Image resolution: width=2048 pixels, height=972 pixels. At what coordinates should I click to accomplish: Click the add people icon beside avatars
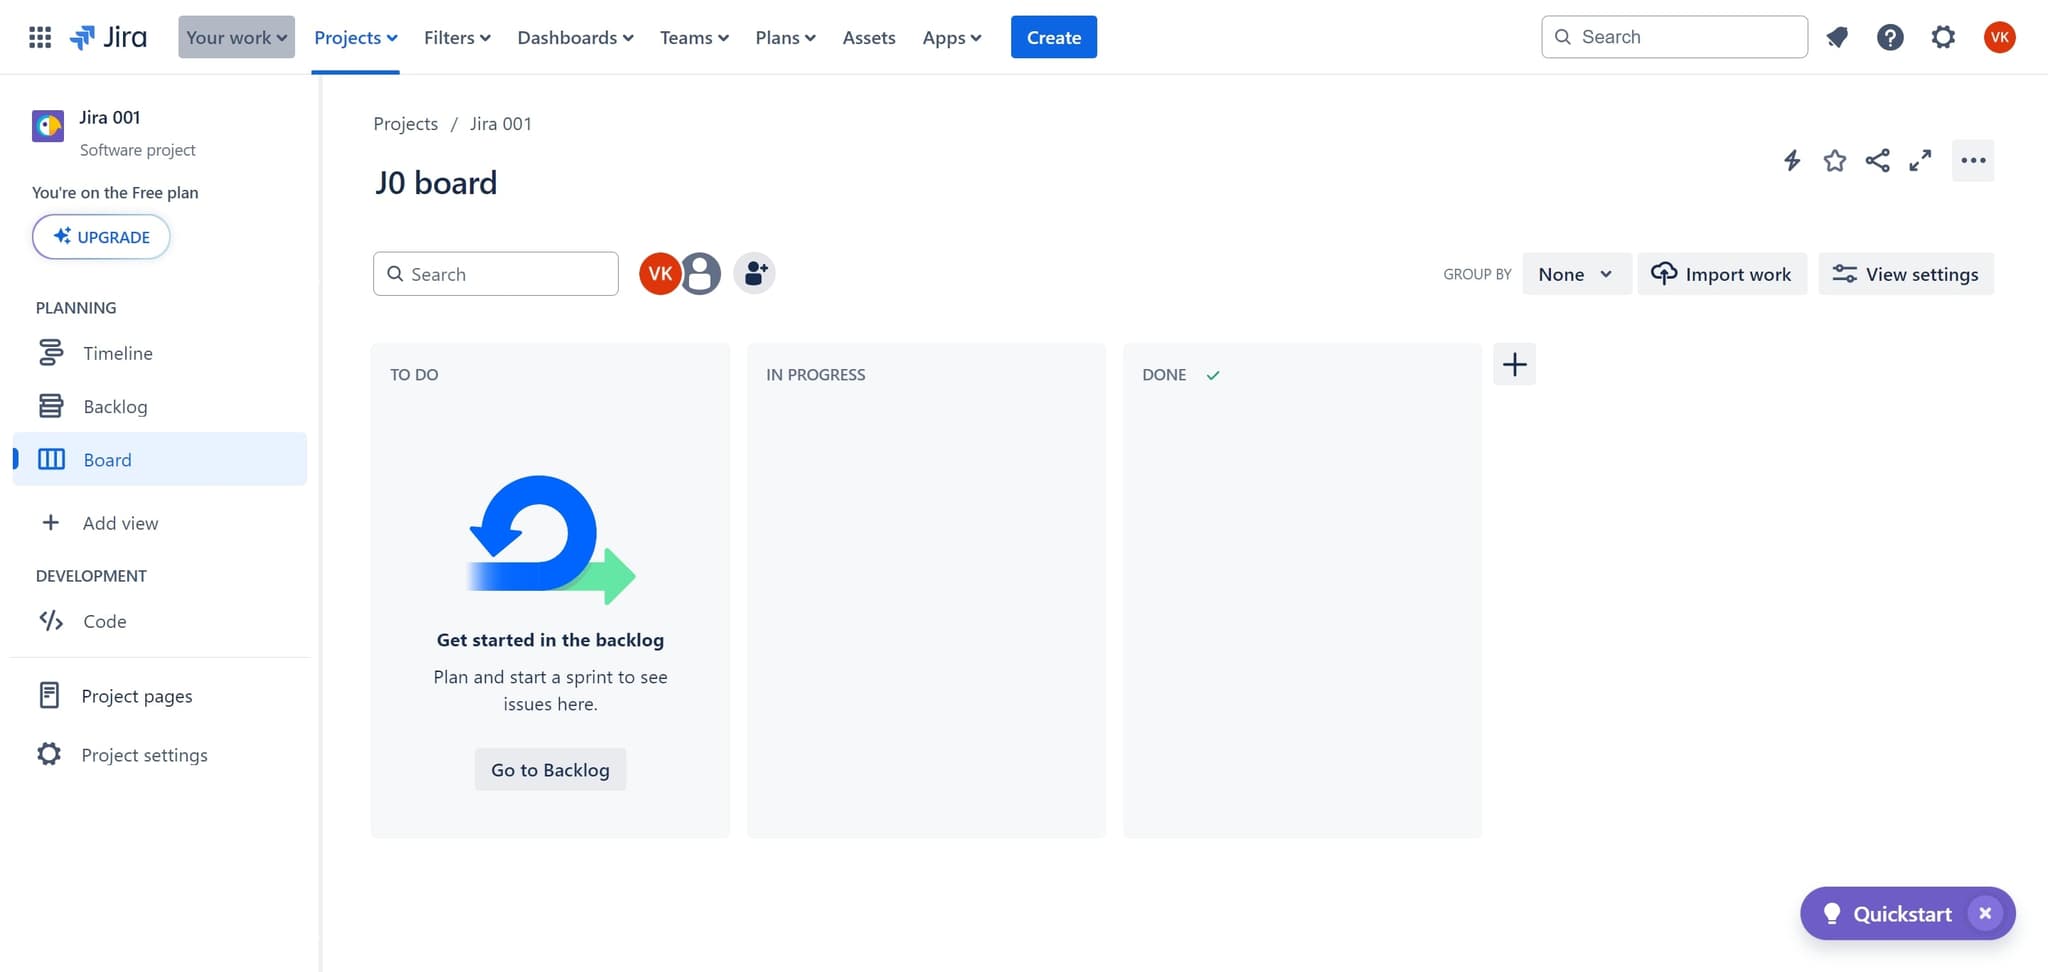pyautogui.click(x=754, y=273)
